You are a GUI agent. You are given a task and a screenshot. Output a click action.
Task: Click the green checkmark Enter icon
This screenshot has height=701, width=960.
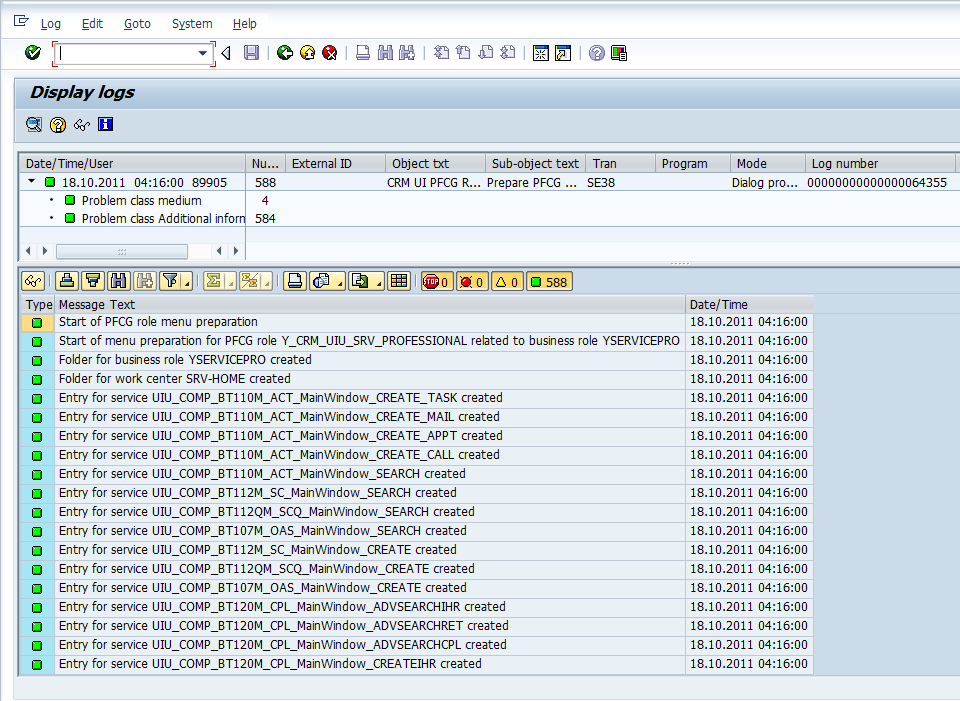pyautogui.click(x=32, y=53)
